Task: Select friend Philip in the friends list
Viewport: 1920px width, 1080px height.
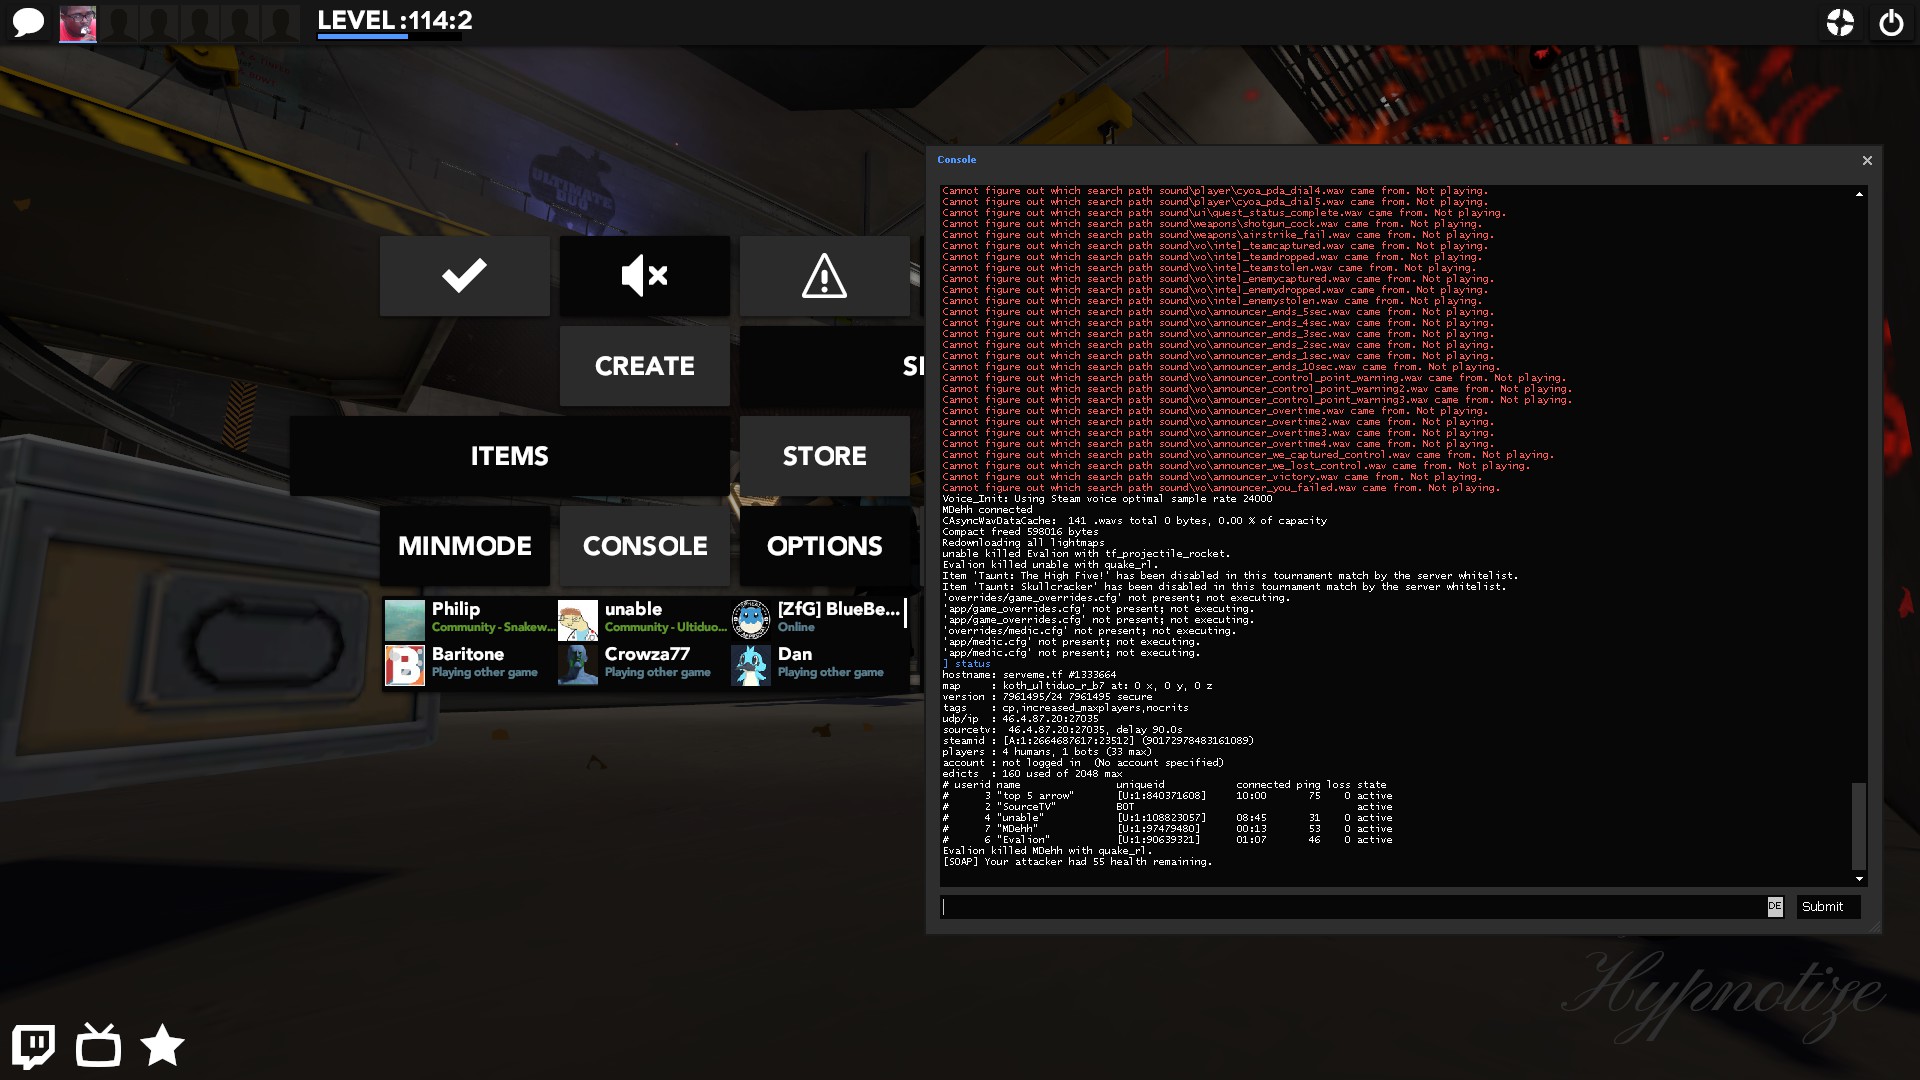Action: click(x=468, y=619)
